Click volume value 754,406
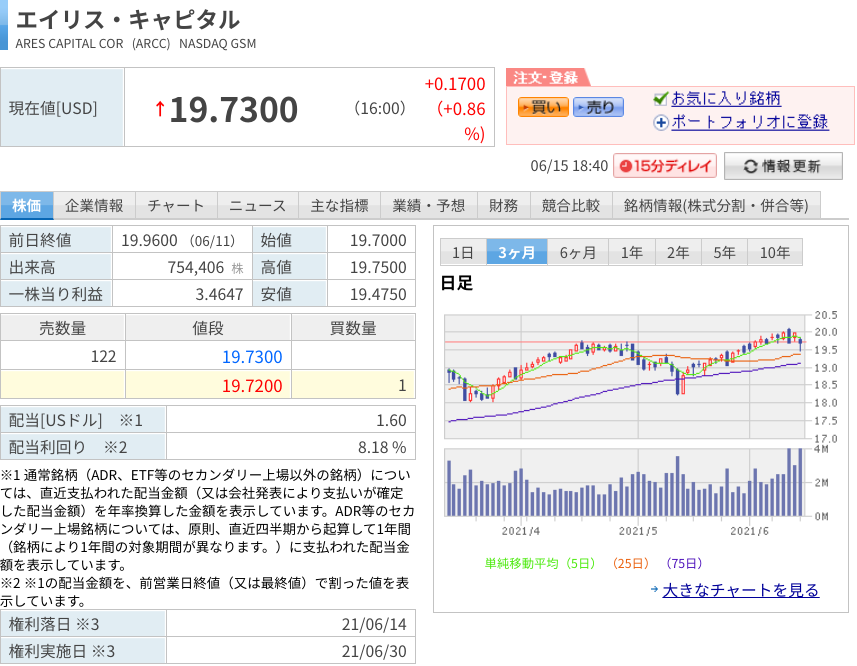 [x=196, y=267]
